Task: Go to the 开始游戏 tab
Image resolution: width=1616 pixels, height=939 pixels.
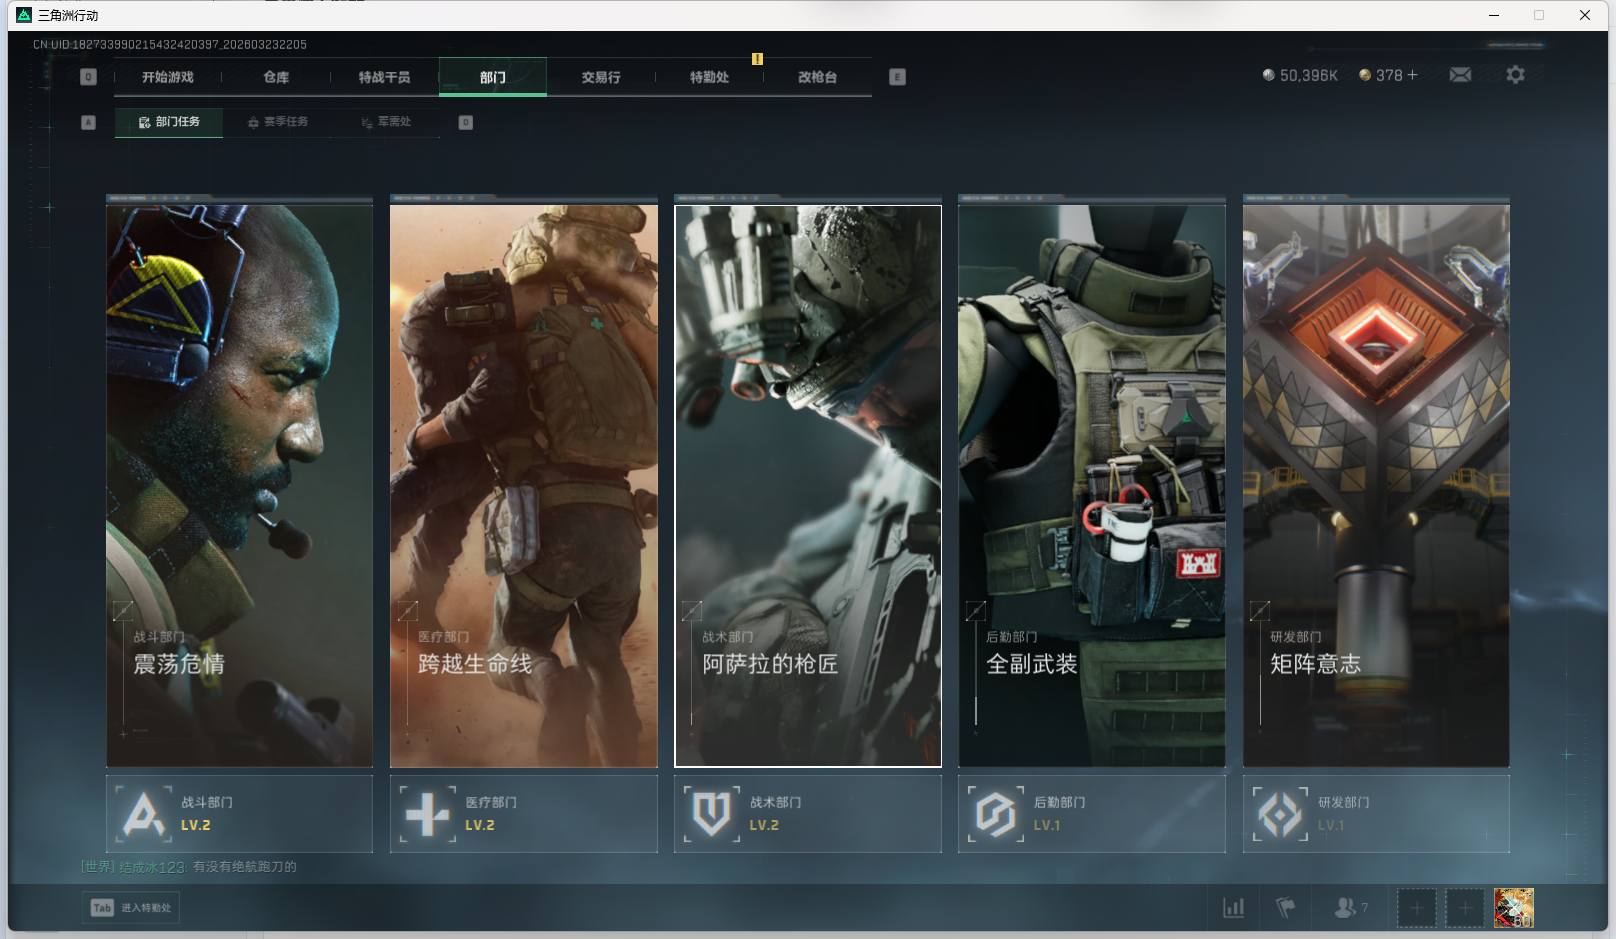Action: click(167, 77)
